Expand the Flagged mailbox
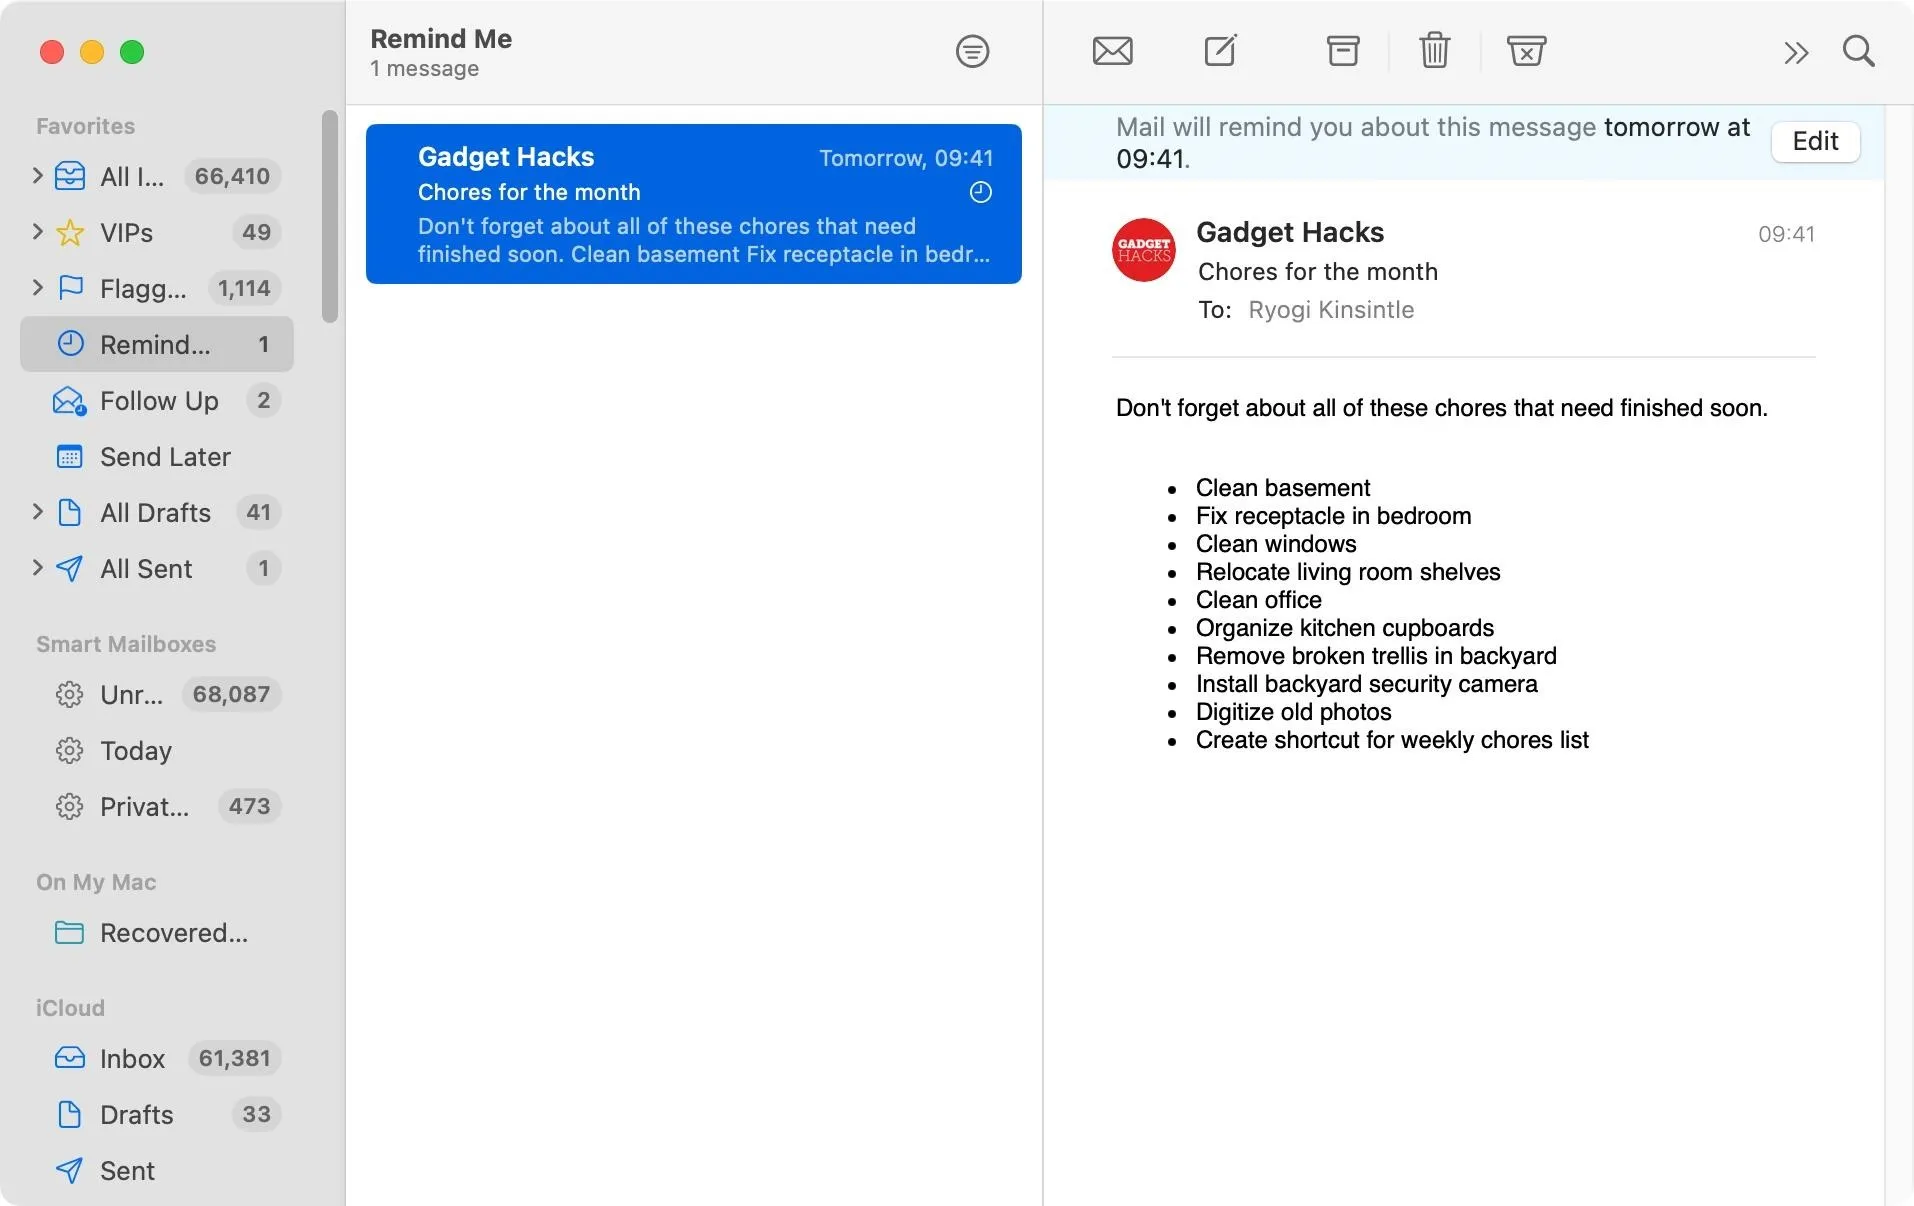1914x1206 pixels. point(37,288)
